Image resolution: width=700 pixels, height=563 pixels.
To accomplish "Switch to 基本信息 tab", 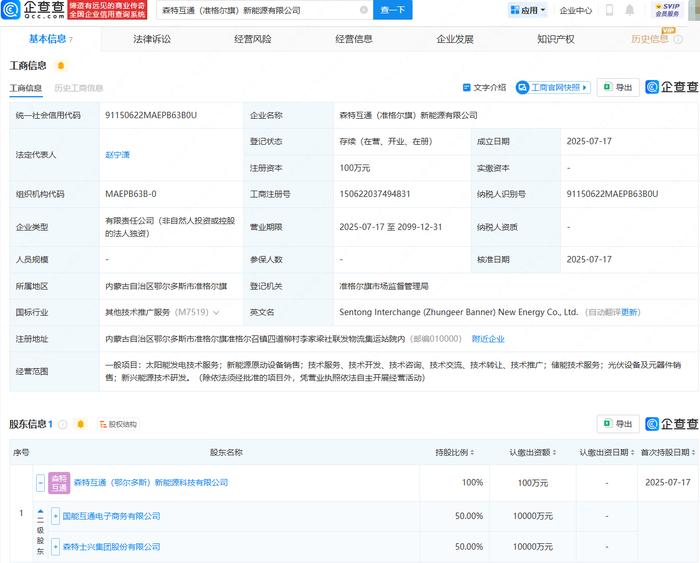I will pos(50,39).
